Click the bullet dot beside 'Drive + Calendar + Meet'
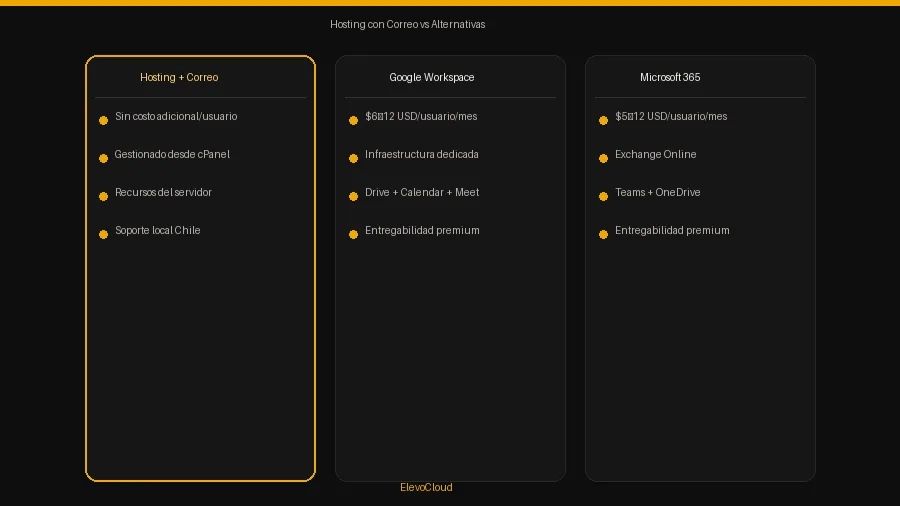The image size is (900, 506). pos(354,196)
